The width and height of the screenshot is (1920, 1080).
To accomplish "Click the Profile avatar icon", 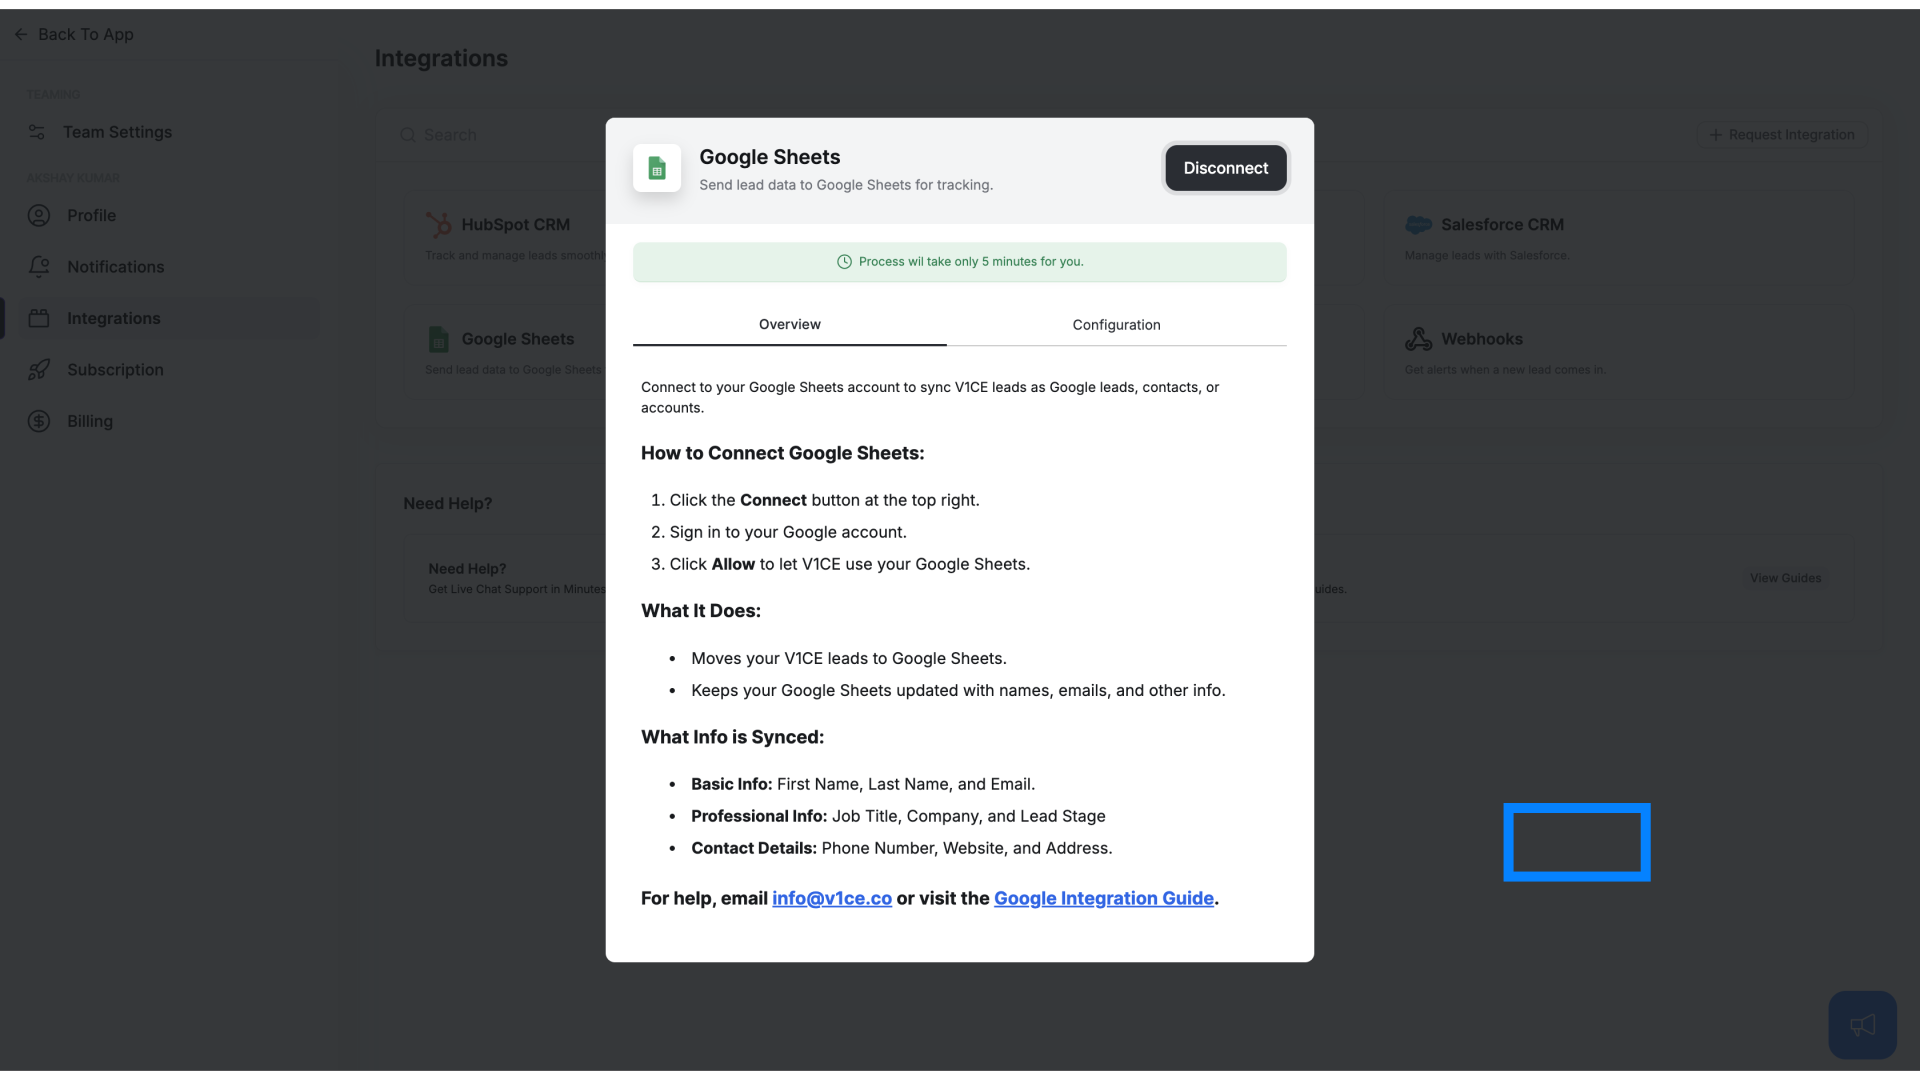I will pos(39,215).
